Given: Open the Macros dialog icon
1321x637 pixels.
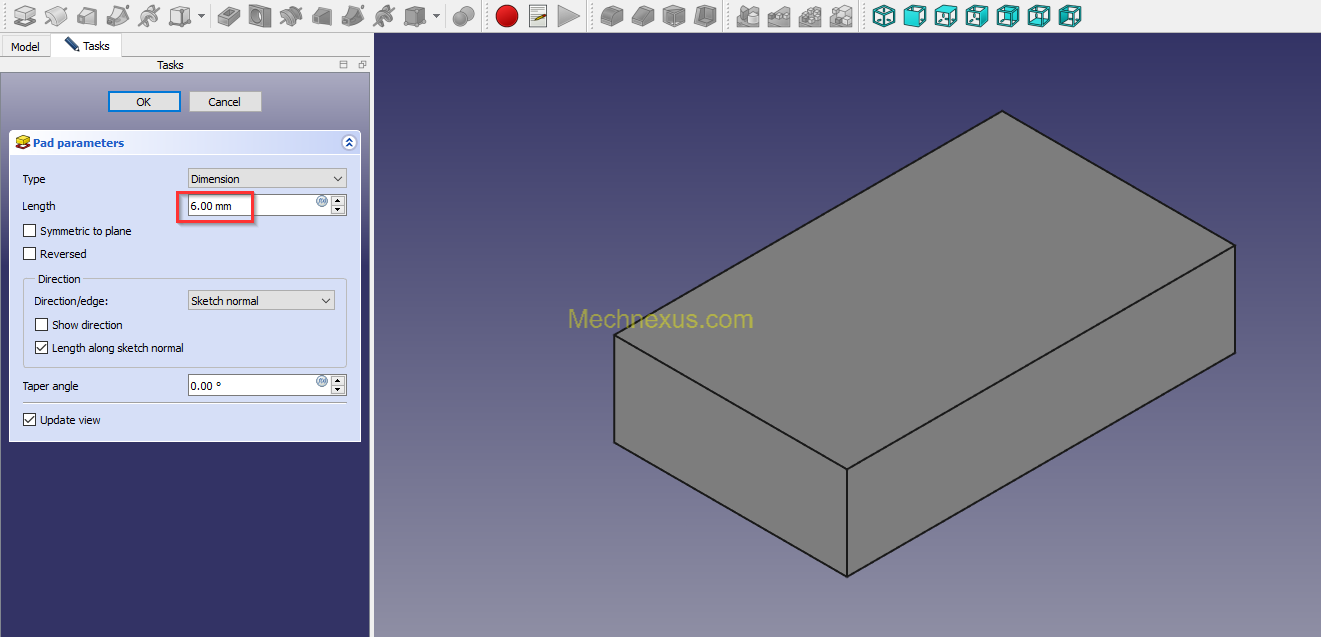Looking at the screenshot, I should 538,16.
